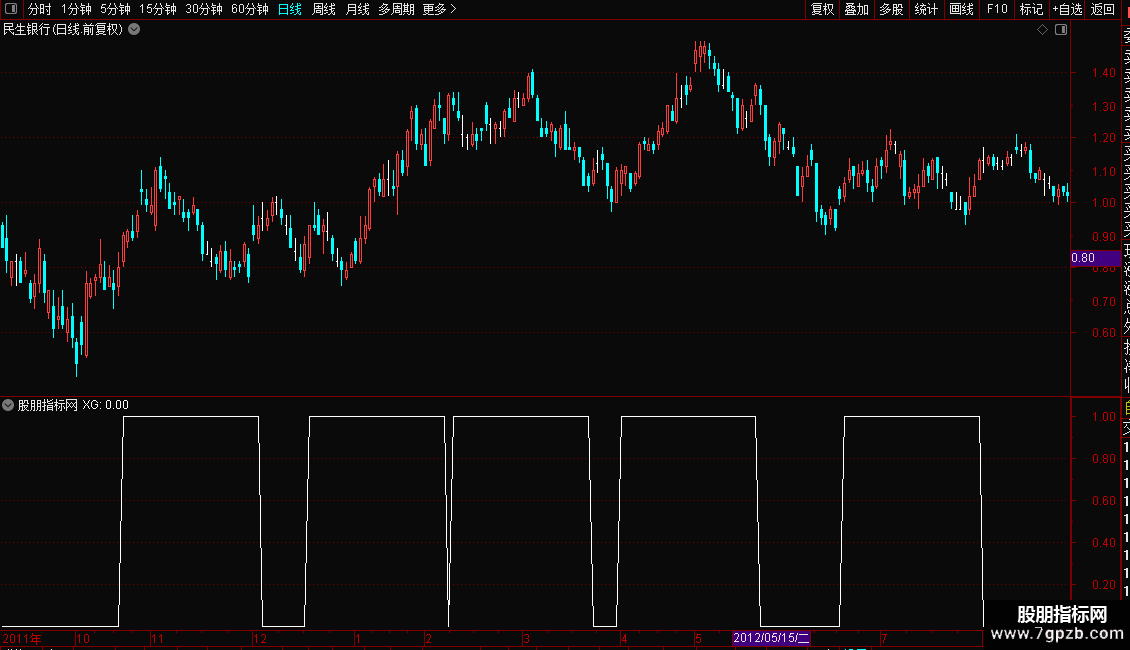Click the panel layout icon at top-left

point(11,9)
